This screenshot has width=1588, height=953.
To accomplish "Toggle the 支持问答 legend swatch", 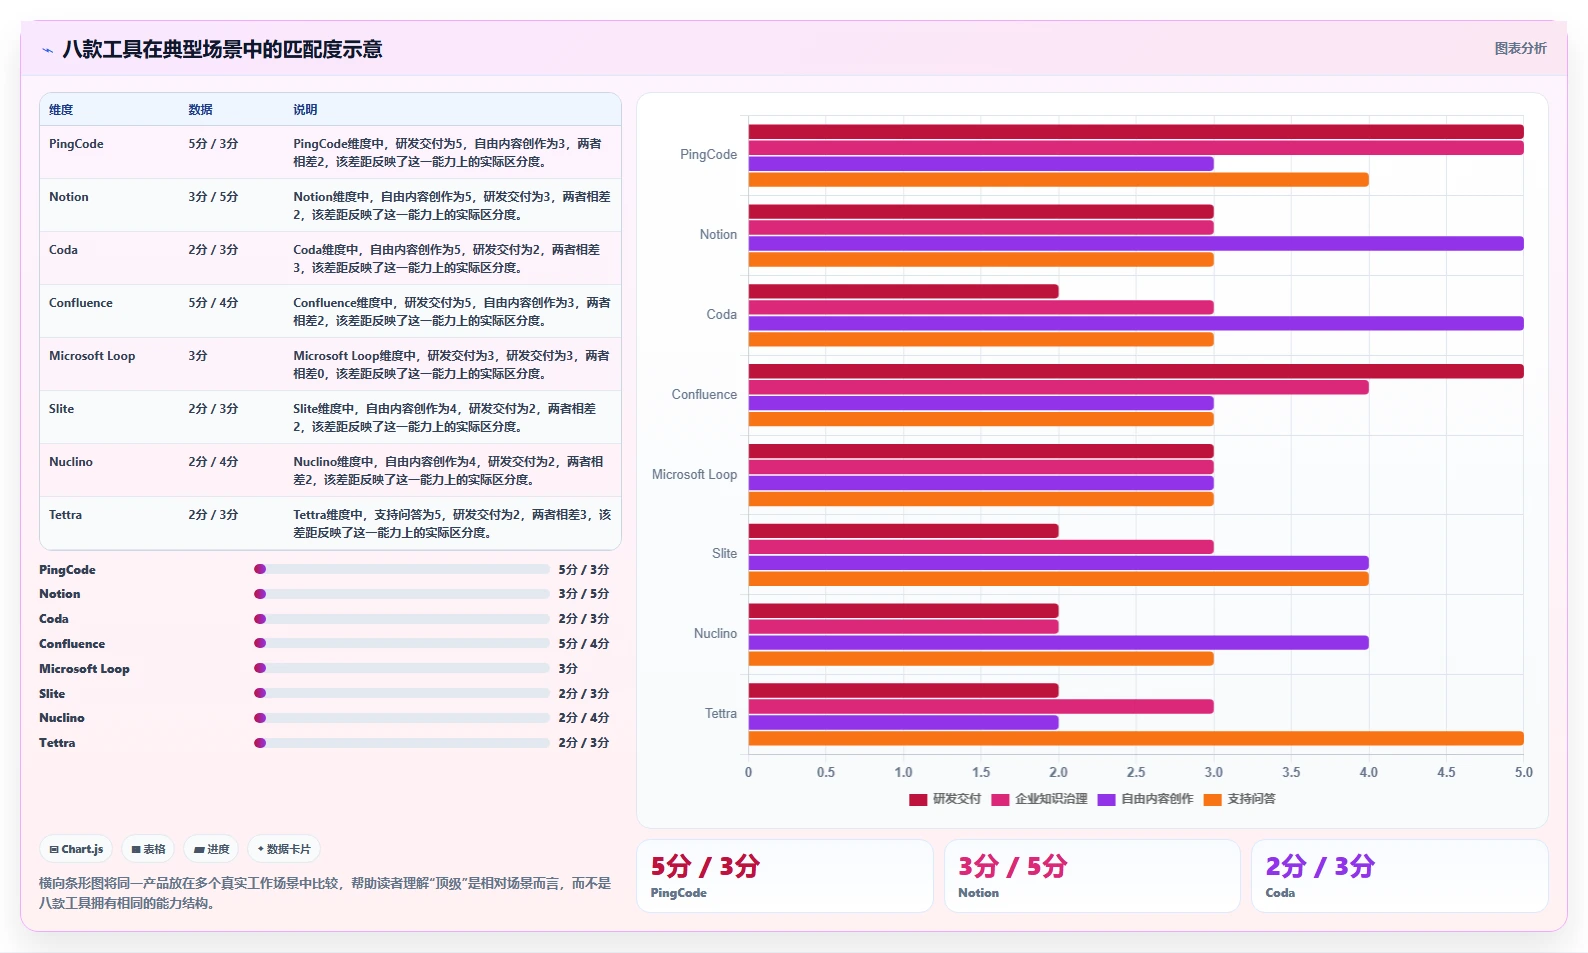I will click(x=1212, y=799).
